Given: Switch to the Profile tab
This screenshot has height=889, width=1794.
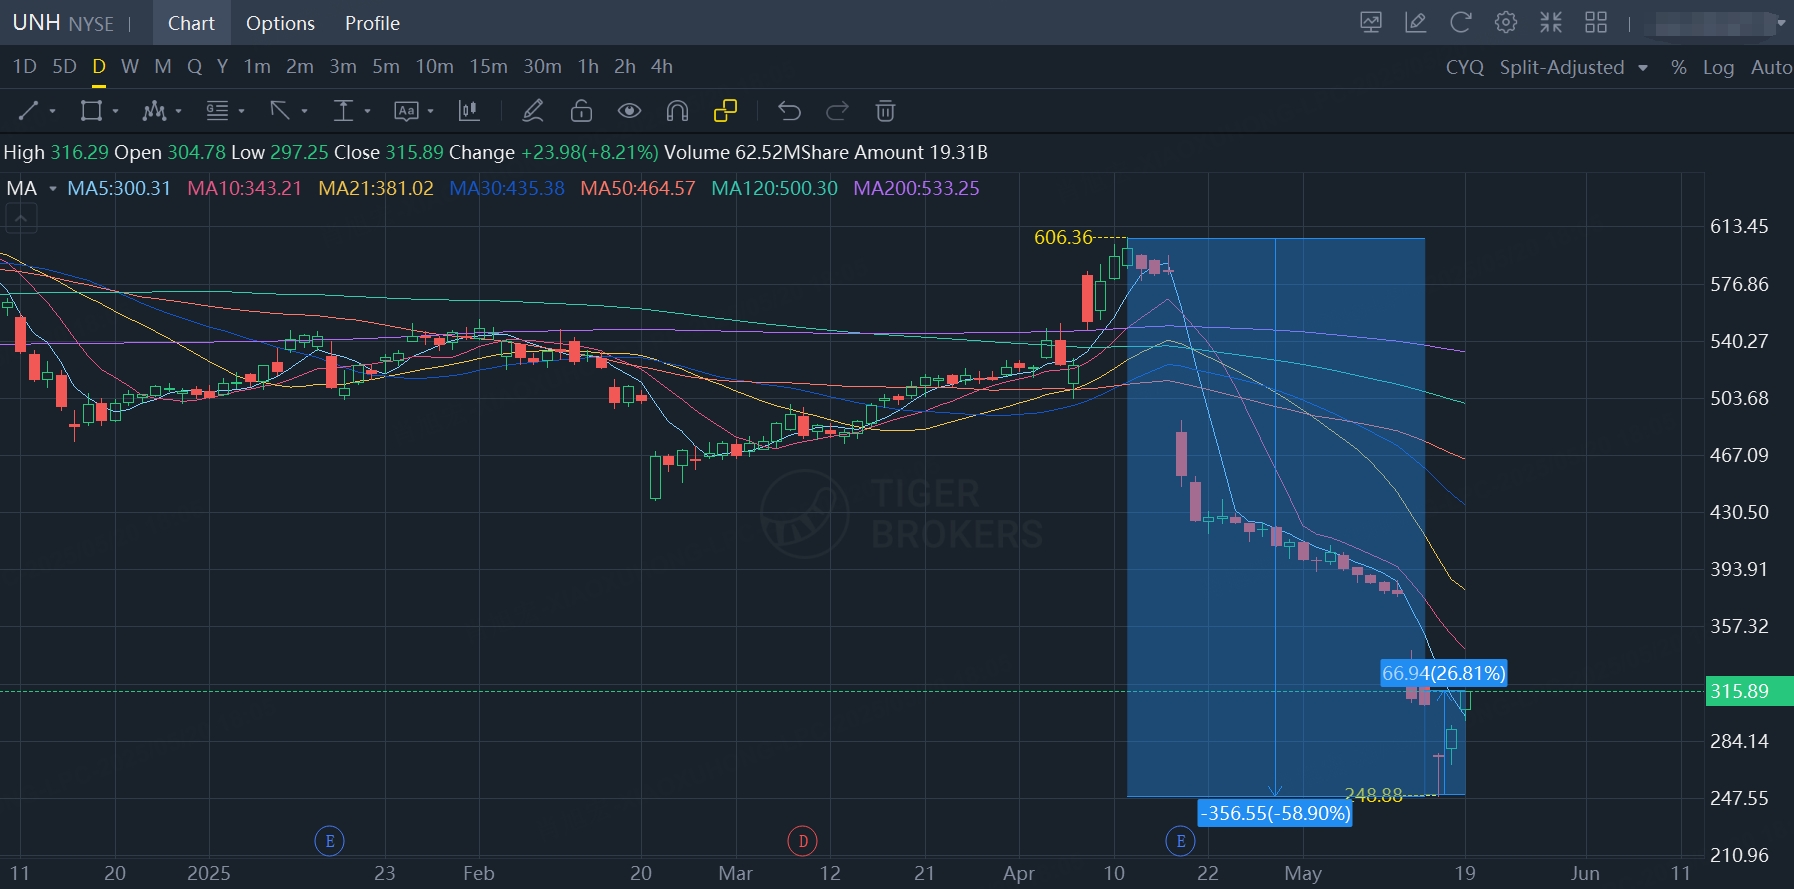Looking at the screenshot, I should tap(372, 23).
